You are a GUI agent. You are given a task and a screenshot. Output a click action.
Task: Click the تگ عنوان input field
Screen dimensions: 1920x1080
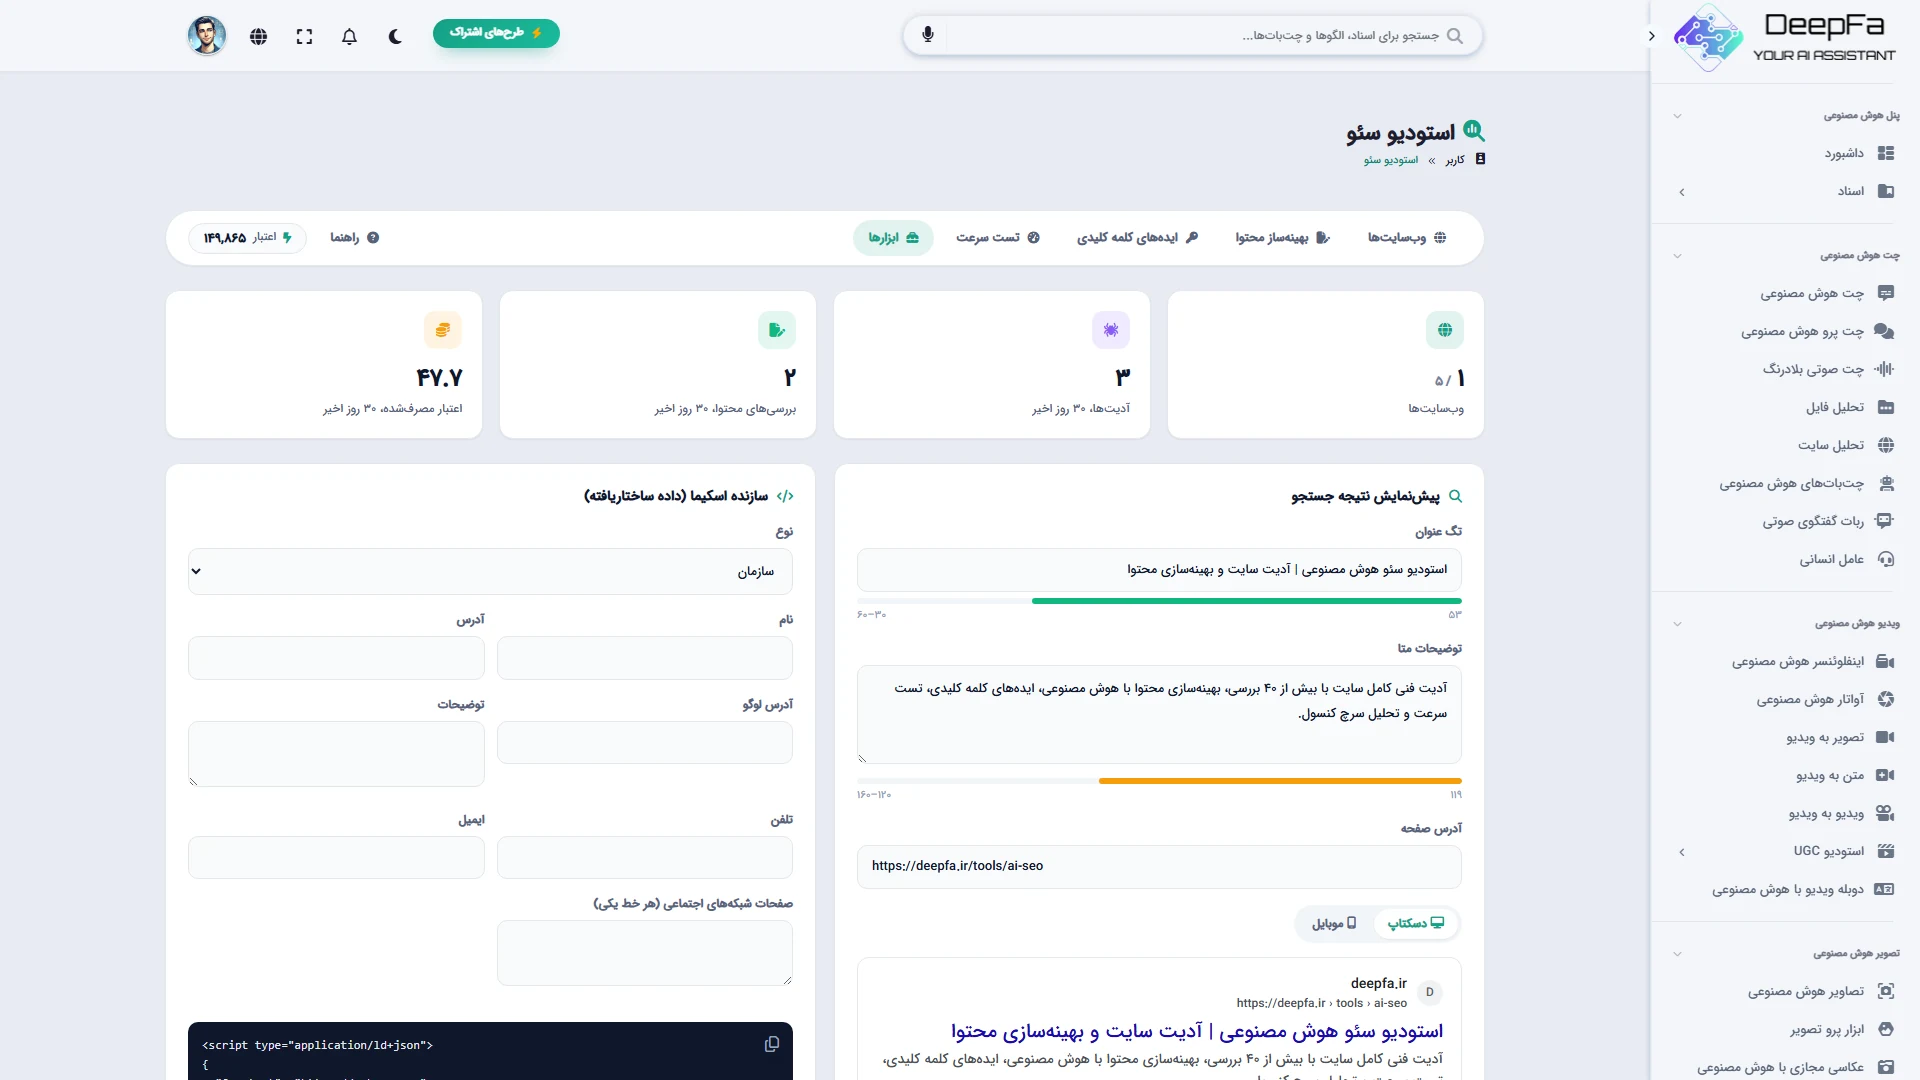click(1159, 570)
